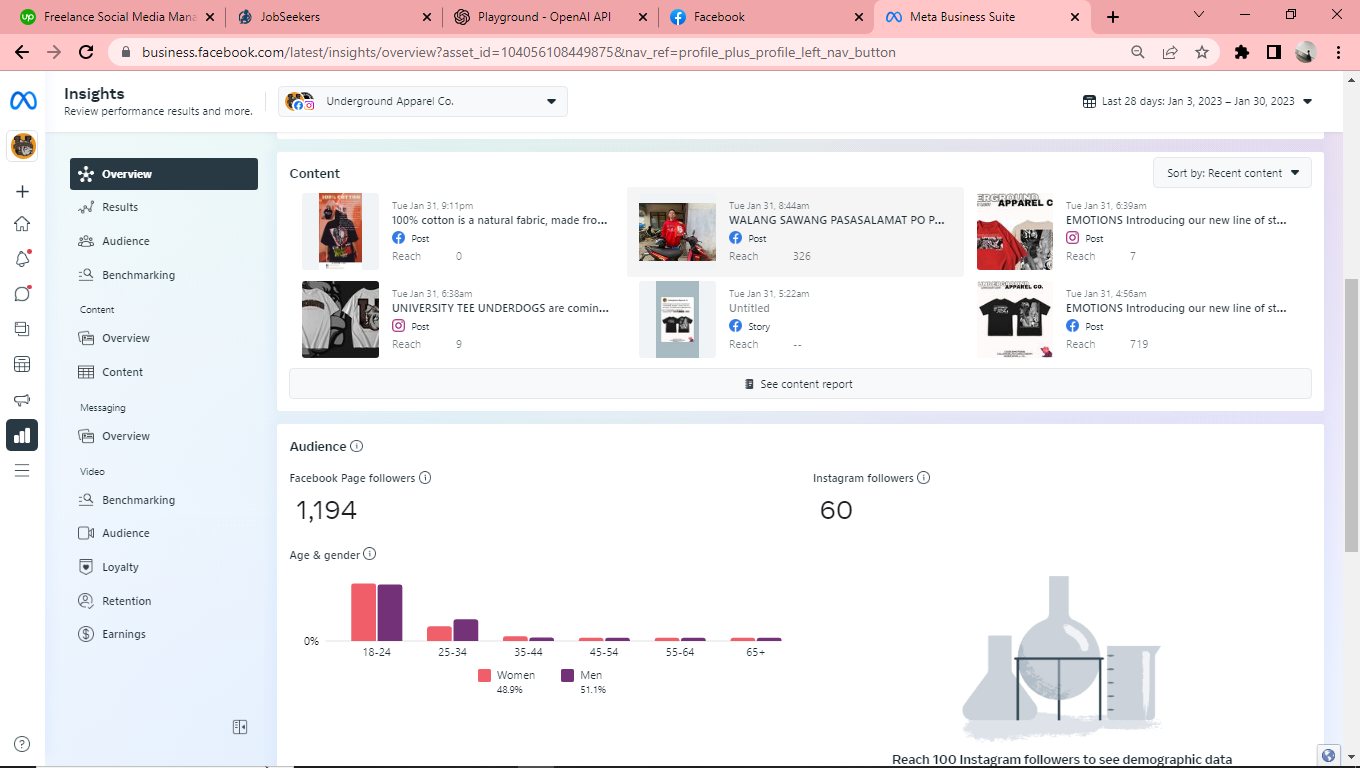Open the Extensions puzzle icon
Viewport: 1360px width, 768px height.
point(1242,52)
